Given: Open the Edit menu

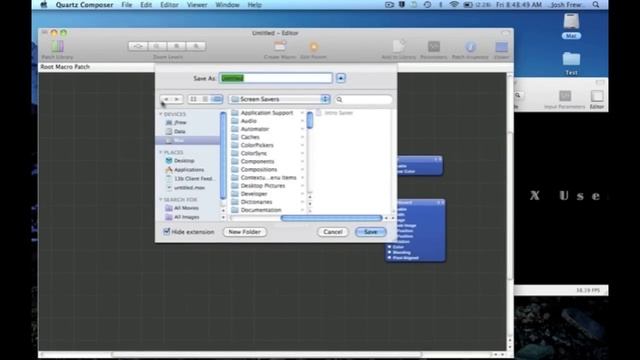Looking at the screenshot, I should click(146, 5).
